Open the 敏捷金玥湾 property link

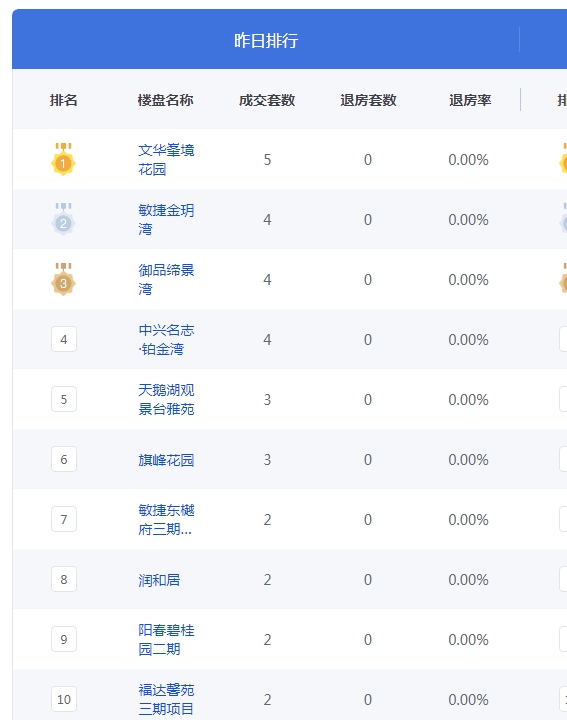pos(166,219)
